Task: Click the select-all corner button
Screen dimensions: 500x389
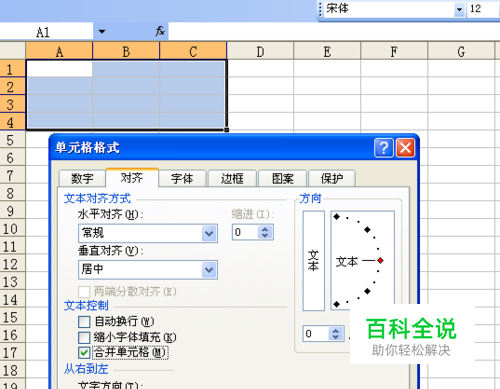Action: pyautogui.click(x=13, y=51)
